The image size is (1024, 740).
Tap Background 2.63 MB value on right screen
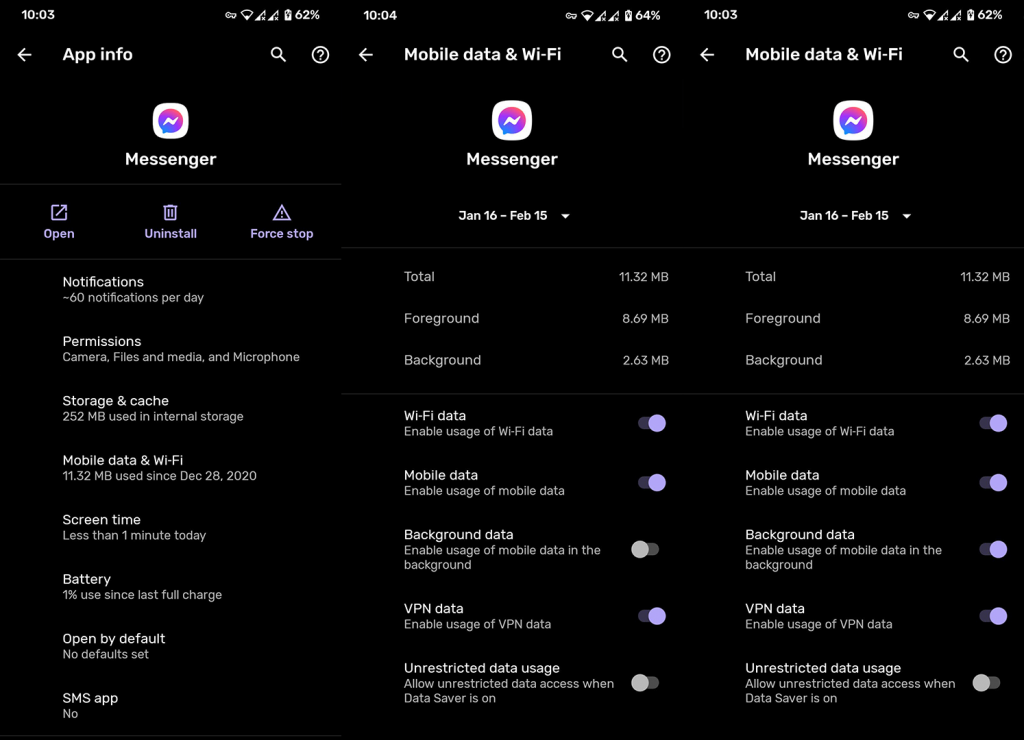coord(987,361)
